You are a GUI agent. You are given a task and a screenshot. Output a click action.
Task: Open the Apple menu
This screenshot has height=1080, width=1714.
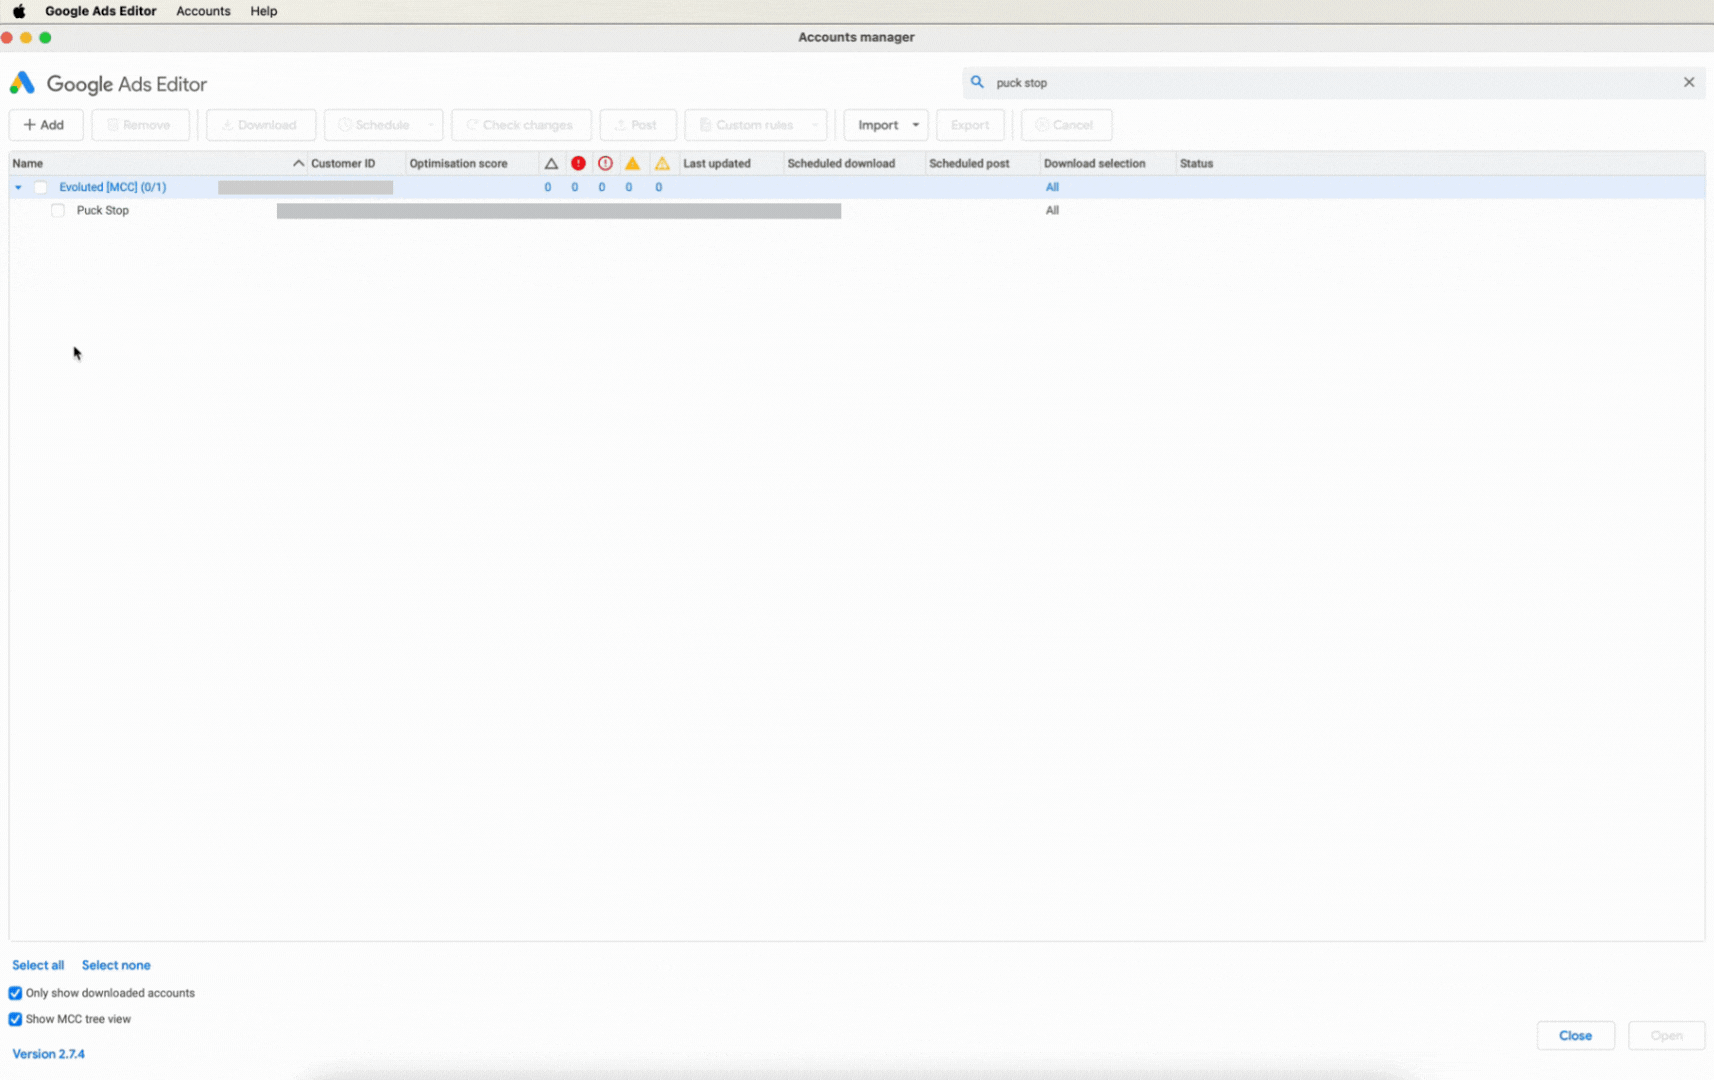[19, 11]
